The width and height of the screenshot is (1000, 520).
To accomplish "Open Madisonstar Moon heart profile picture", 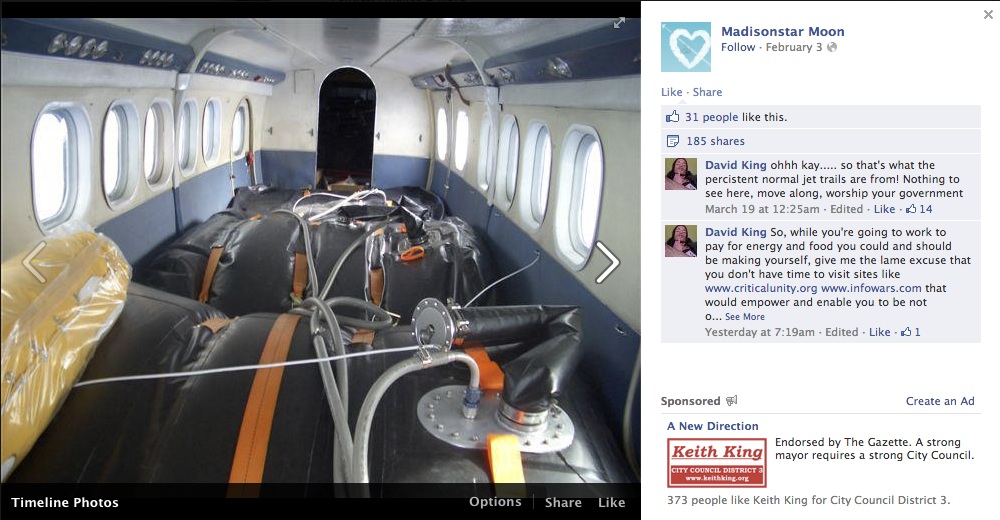I will click(686, 47).
